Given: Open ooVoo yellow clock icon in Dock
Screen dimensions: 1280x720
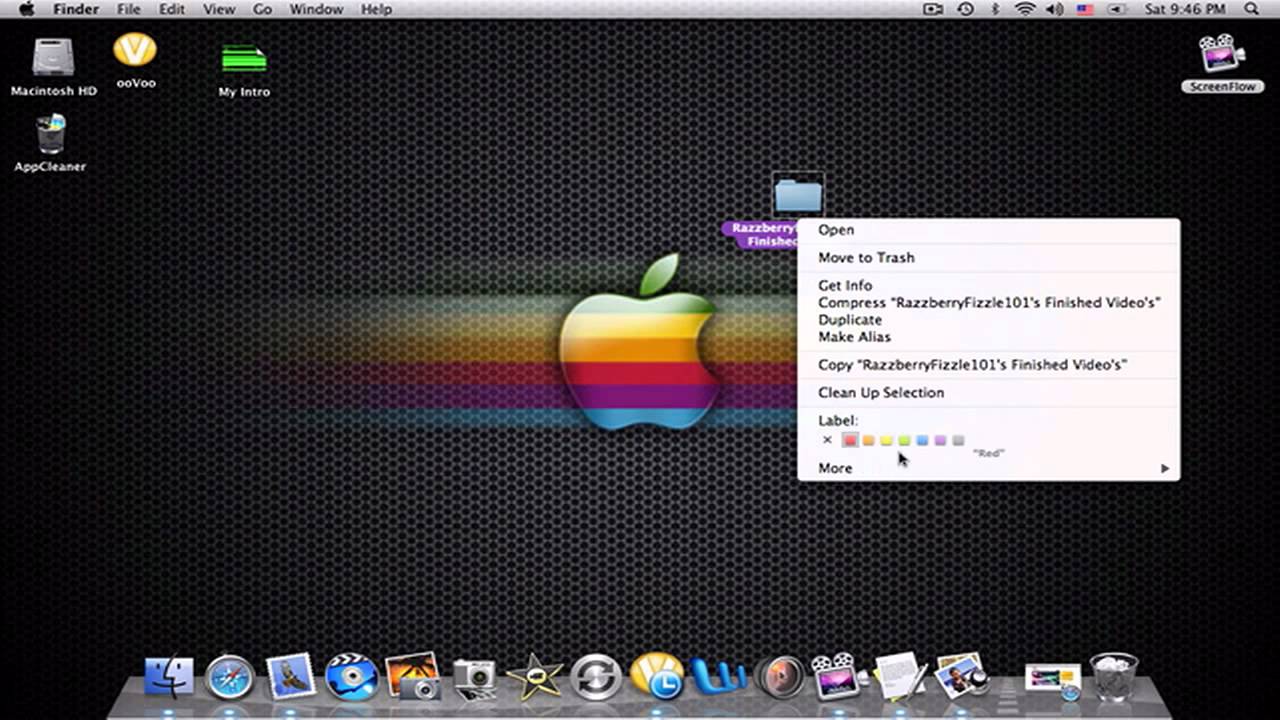Looking at the screenshot, I should coord(657,676).
